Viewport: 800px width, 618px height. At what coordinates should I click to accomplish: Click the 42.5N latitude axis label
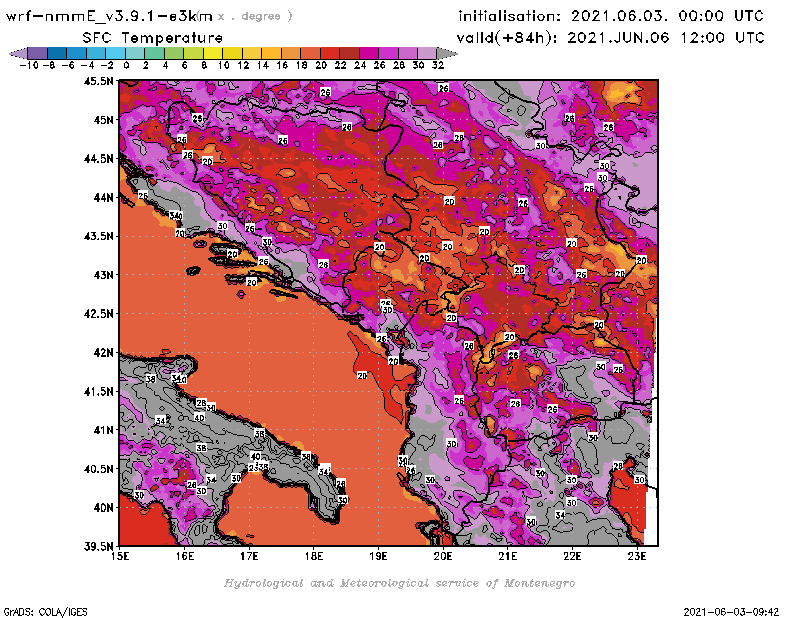(98, 314)
